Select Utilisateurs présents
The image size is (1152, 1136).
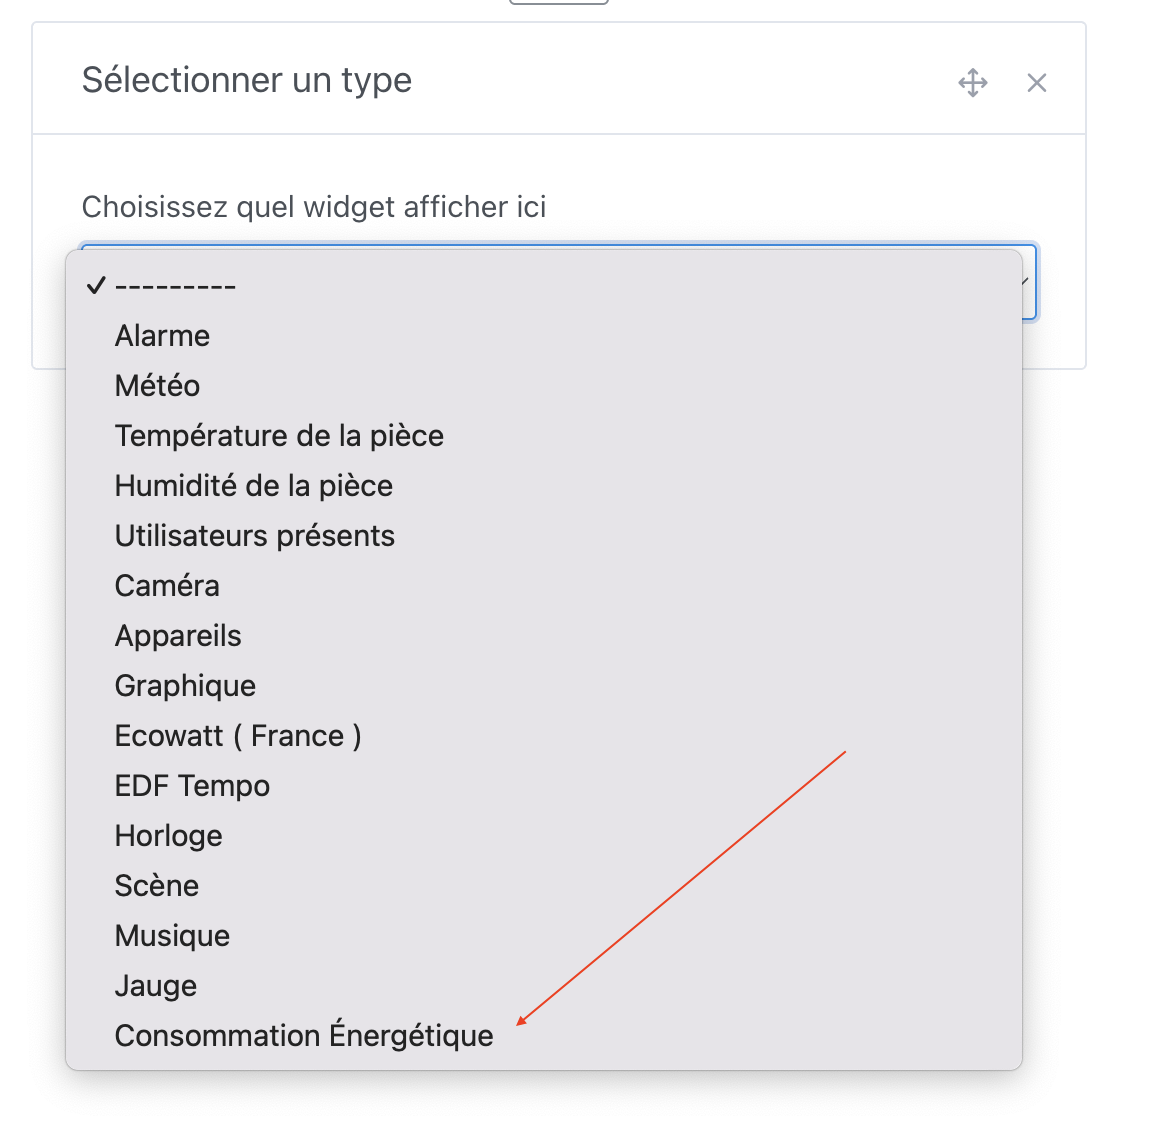coord(255,535)
